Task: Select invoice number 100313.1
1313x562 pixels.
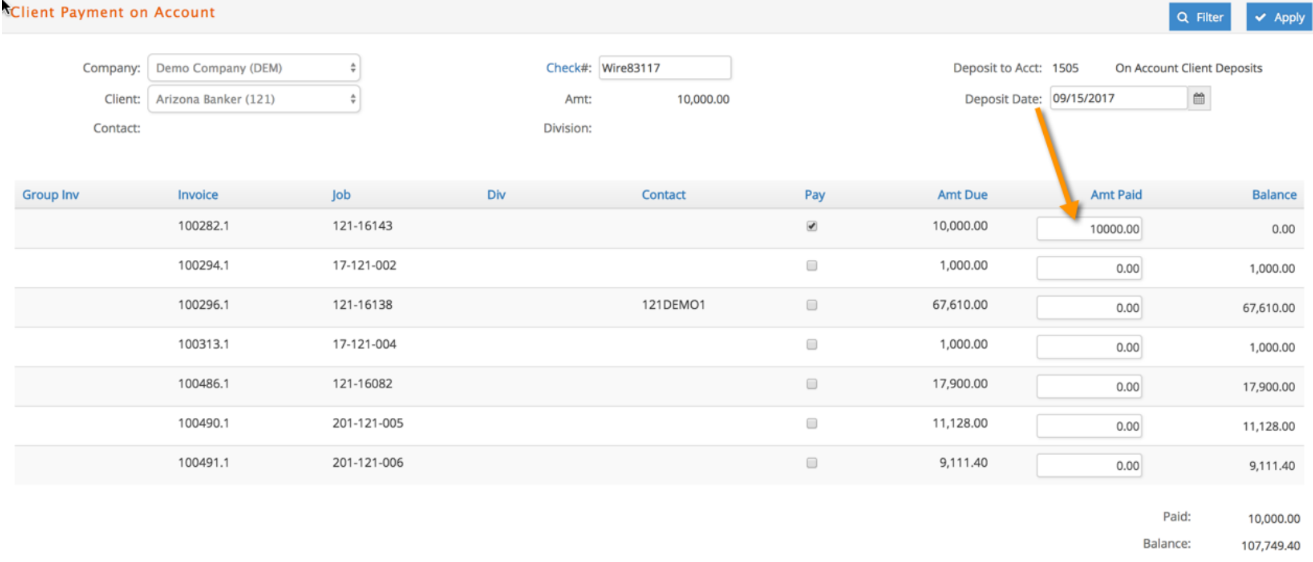Action: click(204, 344)
